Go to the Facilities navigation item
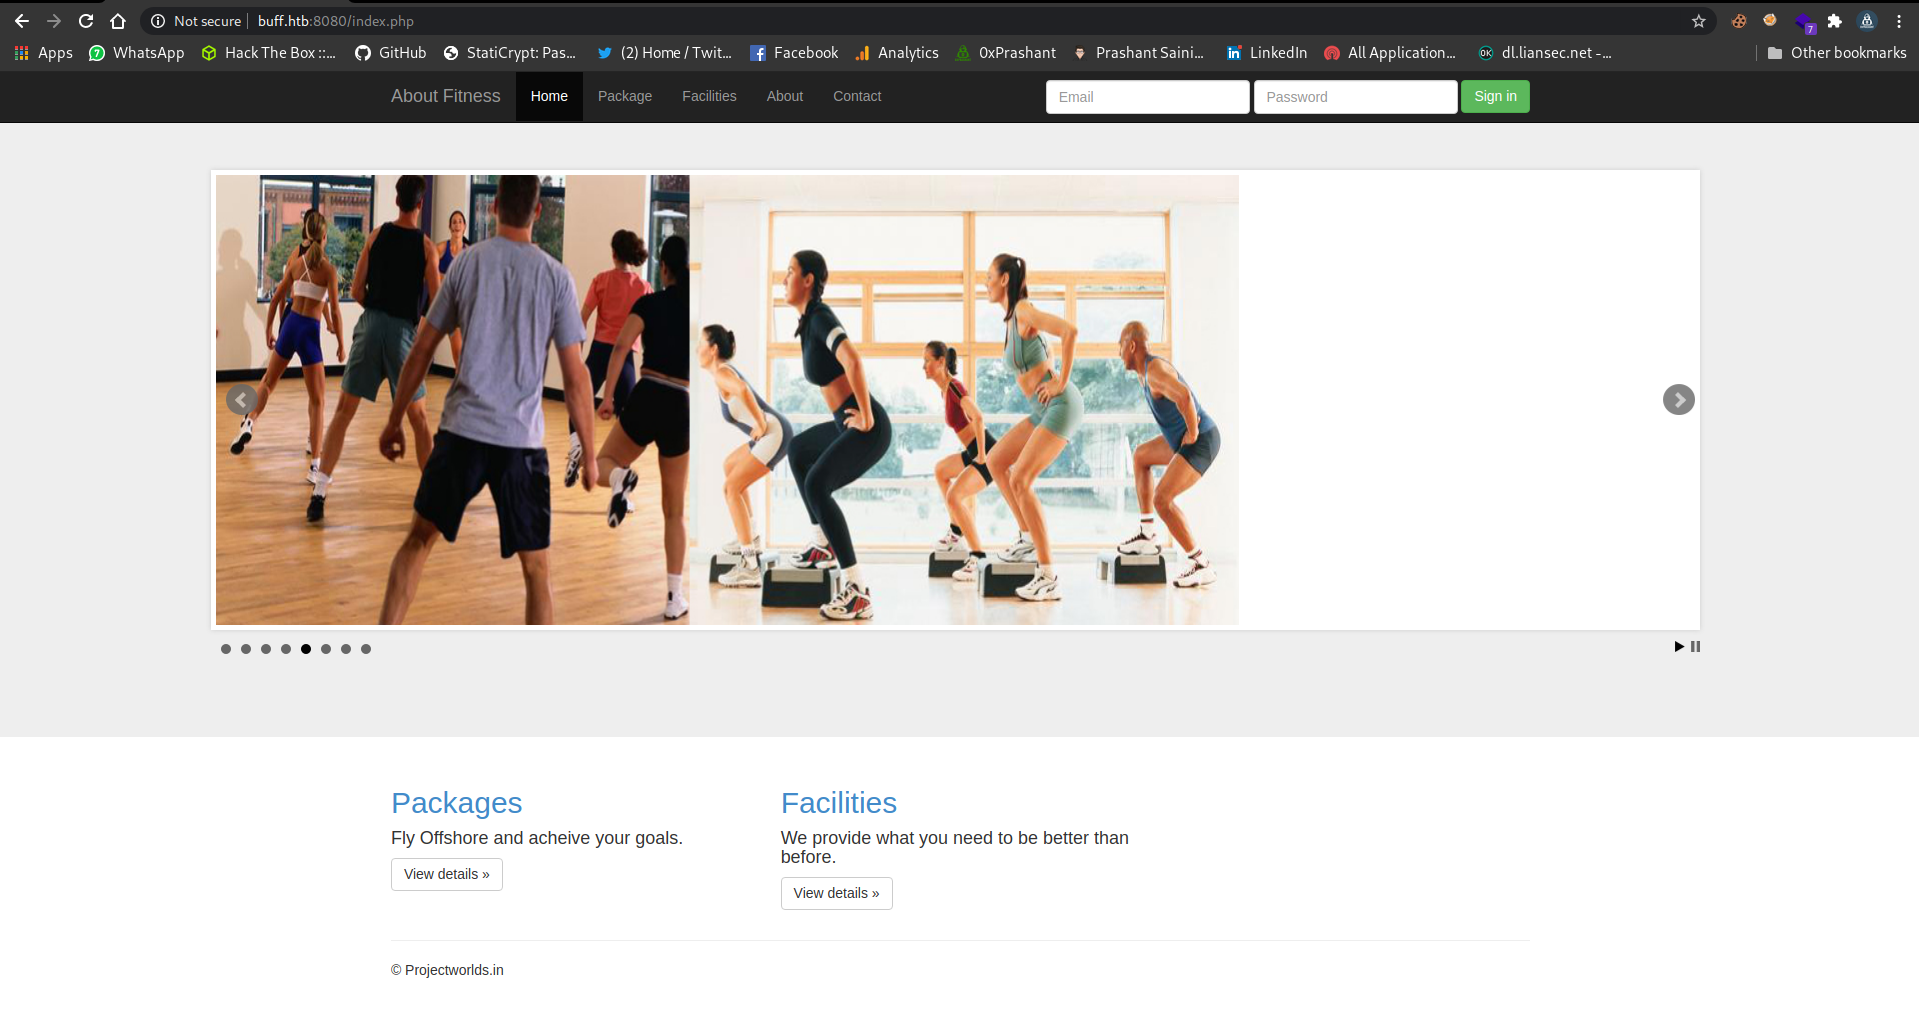 [709, 97]
